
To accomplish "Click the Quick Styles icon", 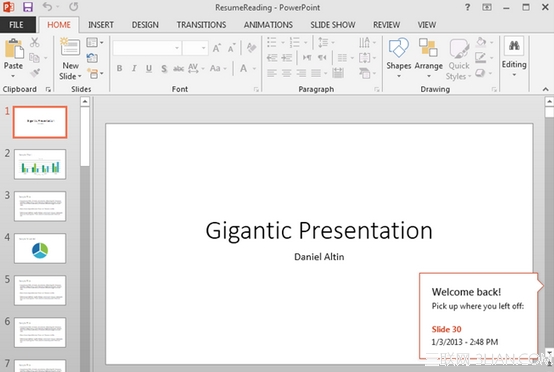I will click(459, 49).
